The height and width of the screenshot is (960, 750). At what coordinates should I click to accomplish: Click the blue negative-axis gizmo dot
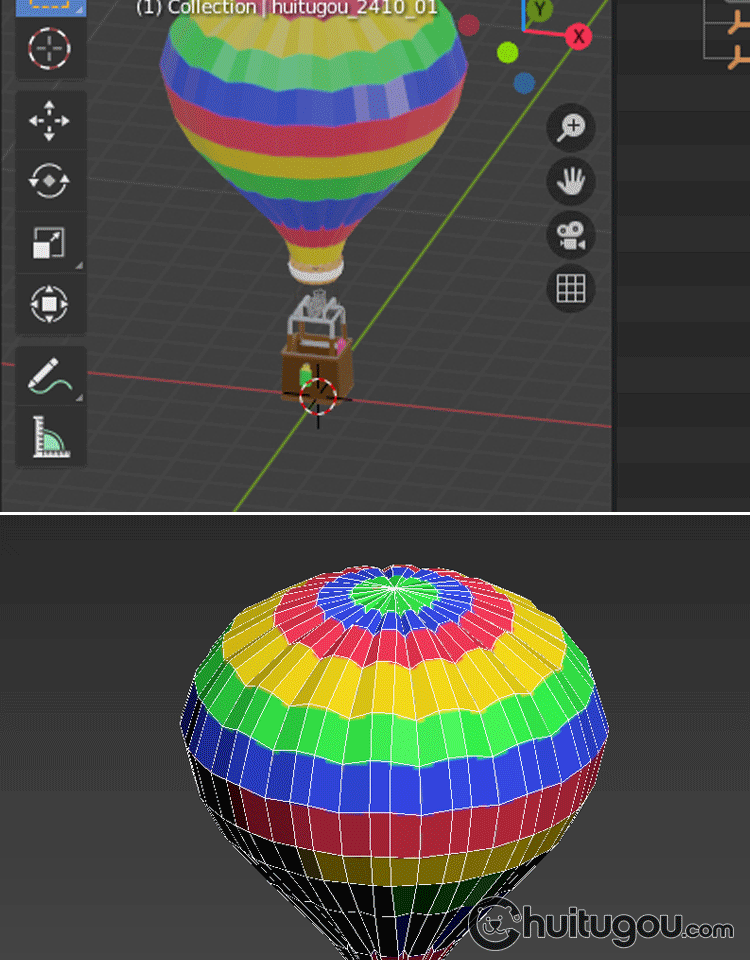524,83
